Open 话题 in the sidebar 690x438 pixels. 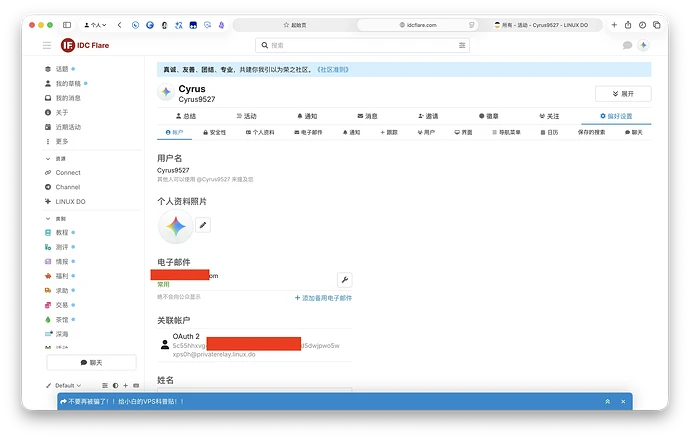(x=62, y=69)
